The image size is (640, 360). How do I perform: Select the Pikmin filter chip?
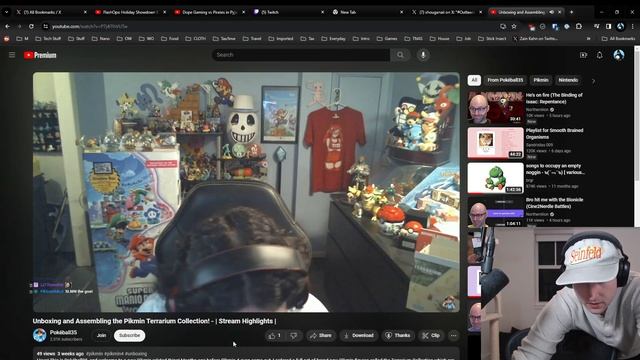541,80
